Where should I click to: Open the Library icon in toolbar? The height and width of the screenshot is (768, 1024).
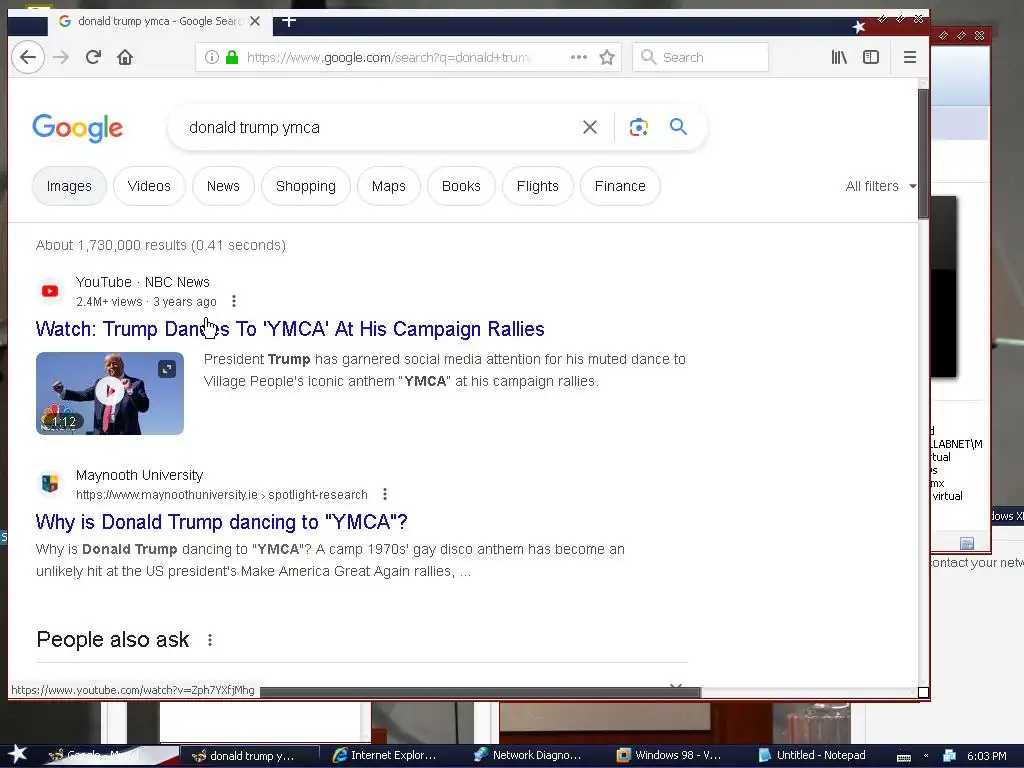pos(839,57)
